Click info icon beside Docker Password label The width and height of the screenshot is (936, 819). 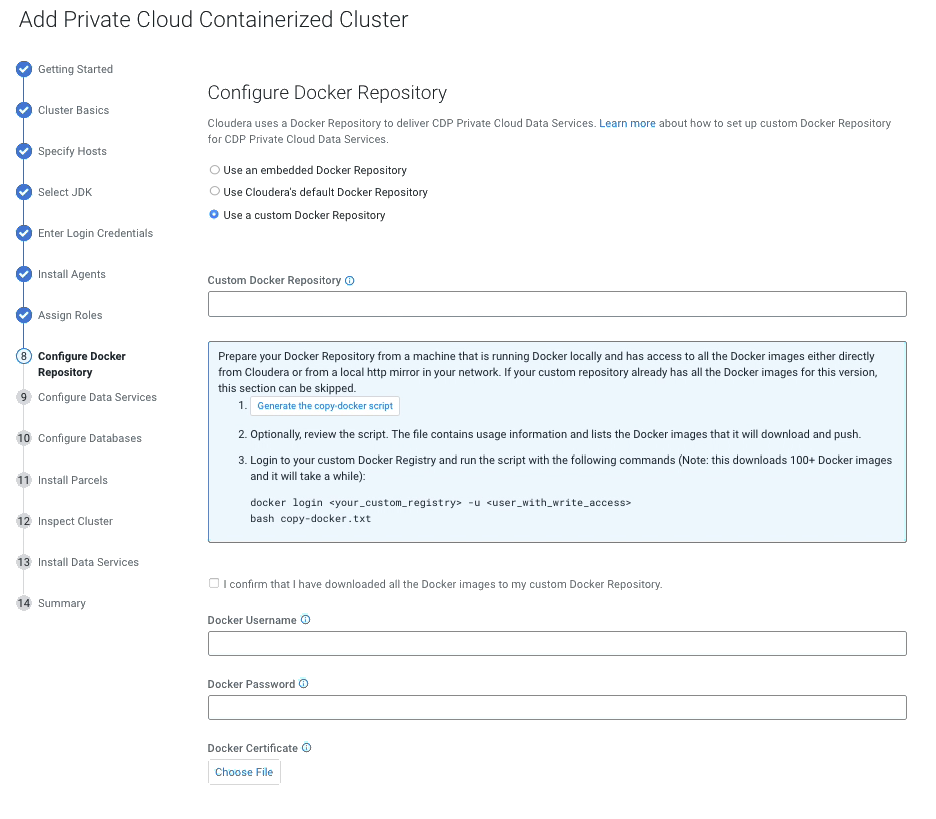pos(304,684)
